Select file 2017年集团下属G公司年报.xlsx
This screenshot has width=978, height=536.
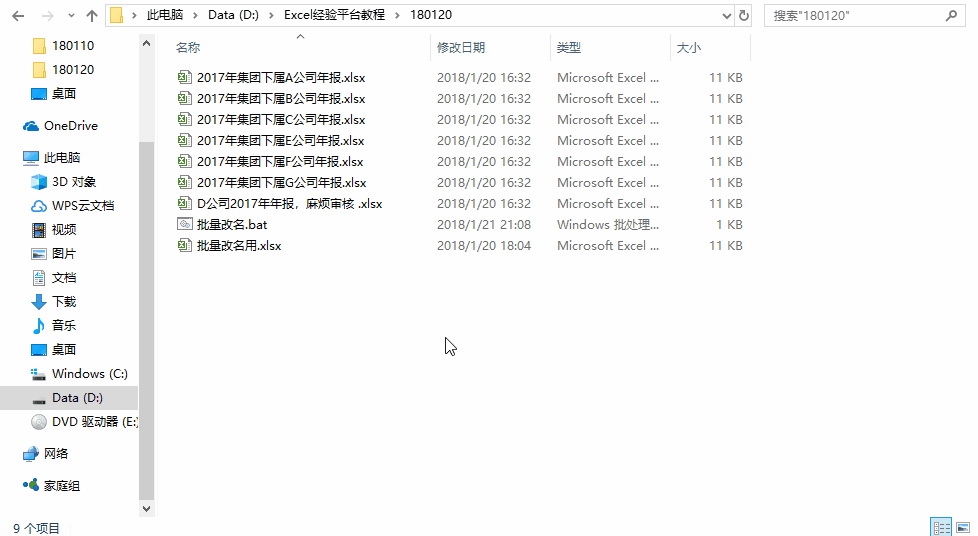tap(281, 183)
